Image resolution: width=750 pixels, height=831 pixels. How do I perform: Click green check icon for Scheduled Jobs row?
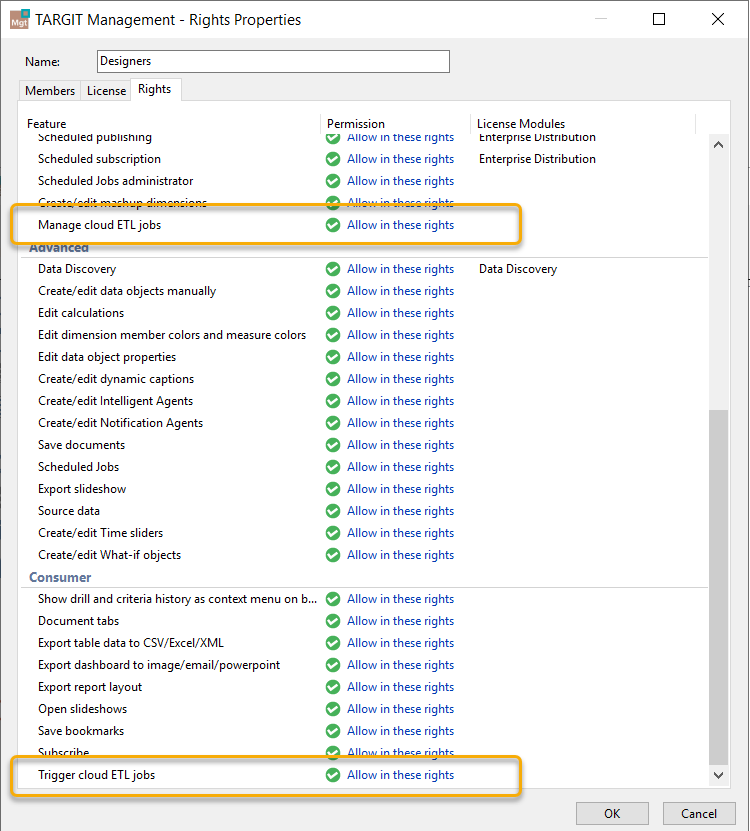(x=333, y=467)
